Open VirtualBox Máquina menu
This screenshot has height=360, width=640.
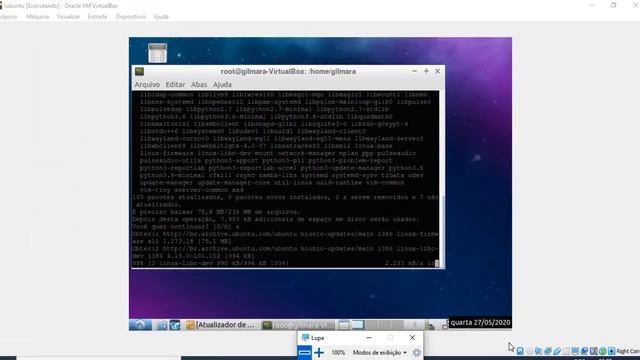point(37,17)
